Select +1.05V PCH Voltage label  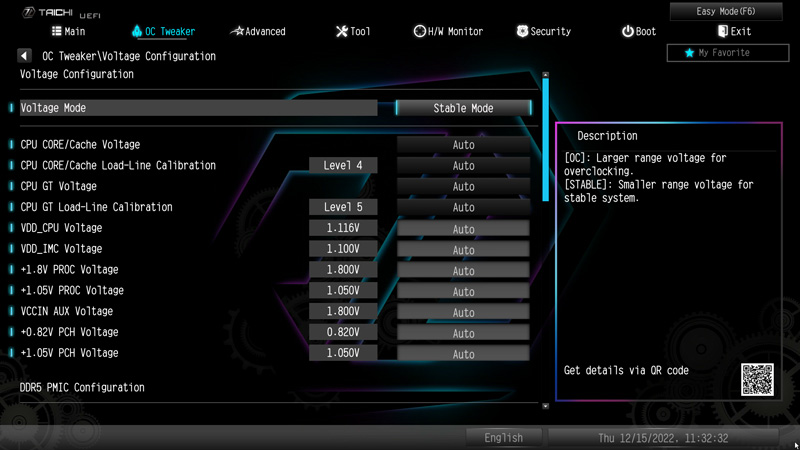click(x=69, y=353)
